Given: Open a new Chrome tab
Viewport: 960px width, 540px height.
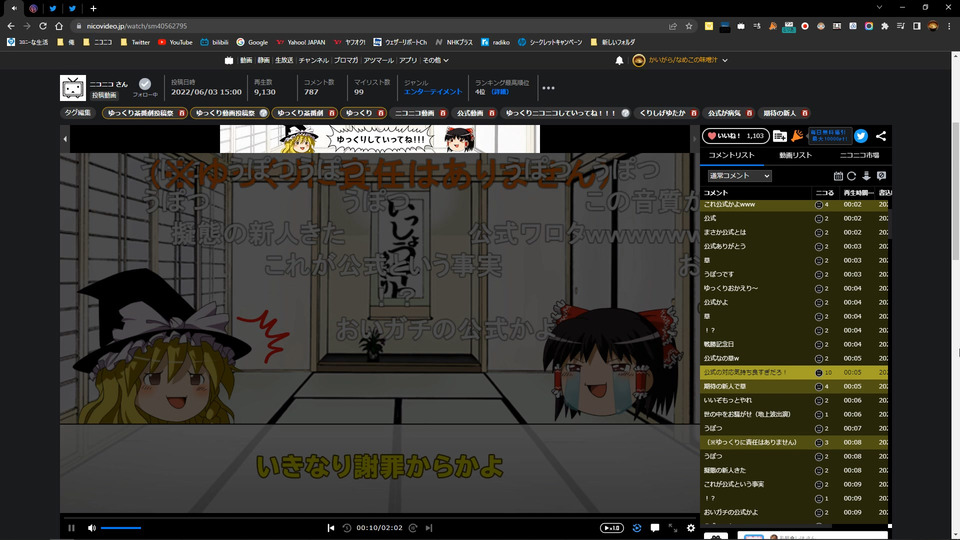Looking at the screenshot, I should (x=93, y=9).
